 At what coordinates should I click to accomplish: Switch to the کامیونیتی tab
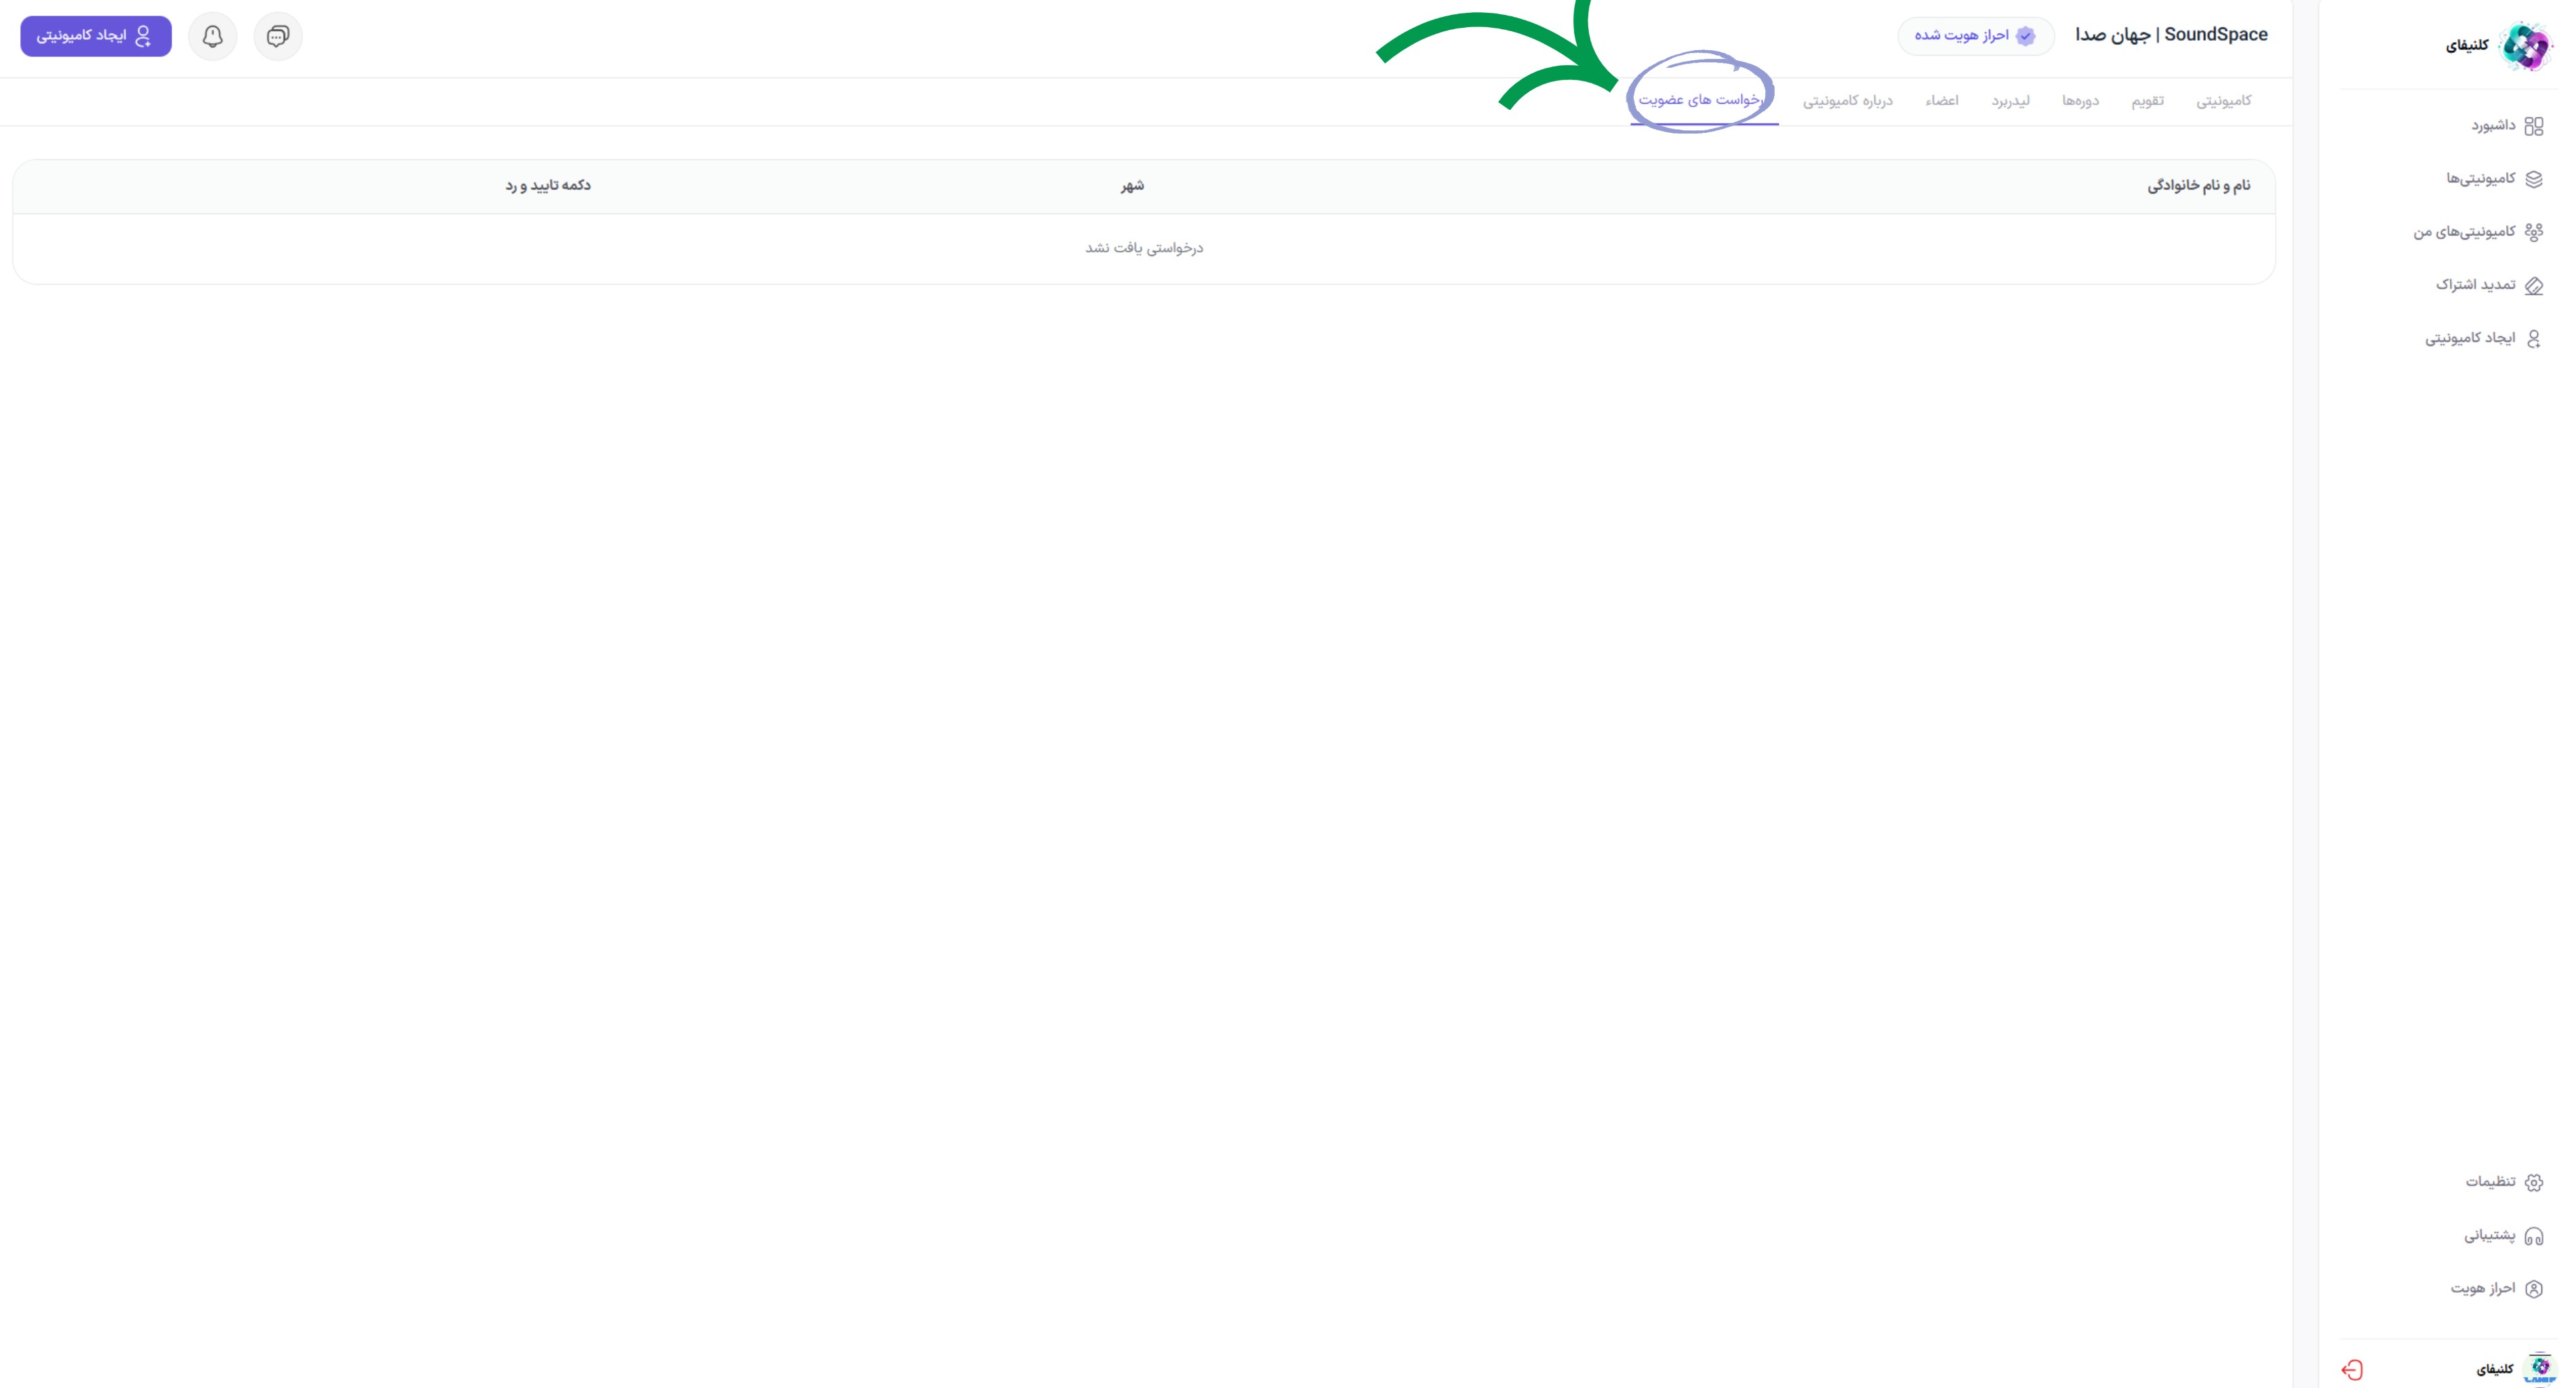[2223, 101]
